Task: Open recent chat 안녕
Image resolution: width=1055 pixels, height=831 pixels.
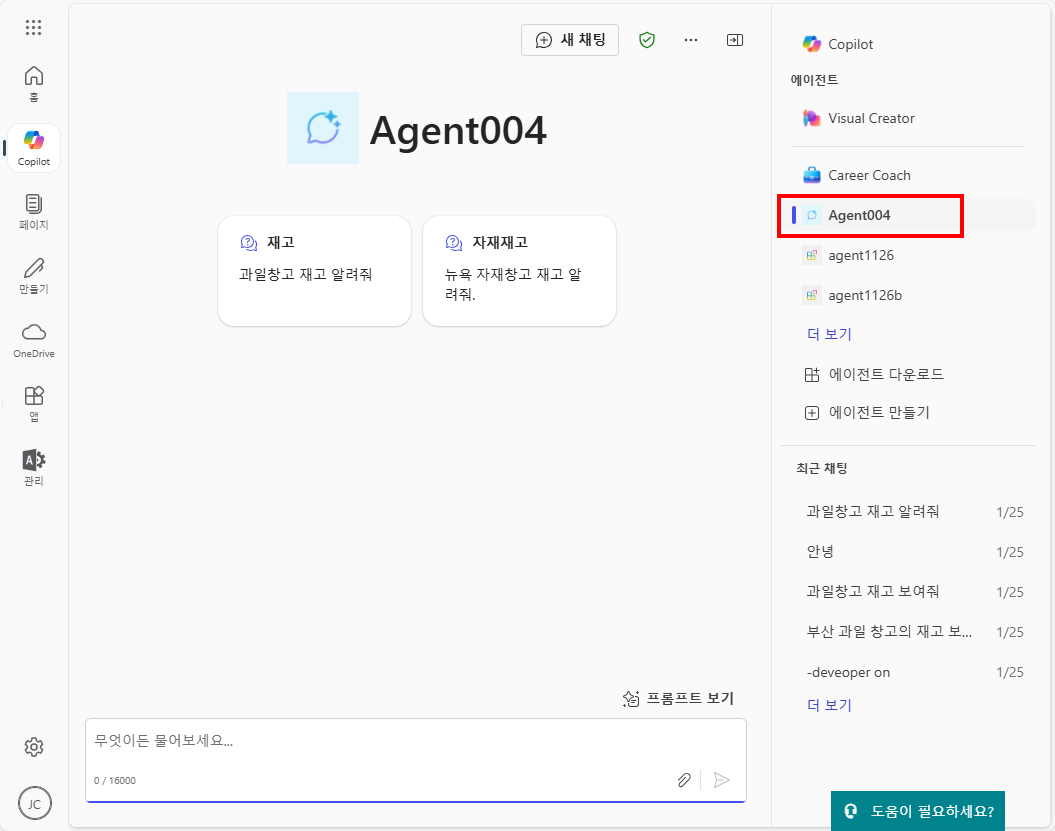Action: point(914,552)
